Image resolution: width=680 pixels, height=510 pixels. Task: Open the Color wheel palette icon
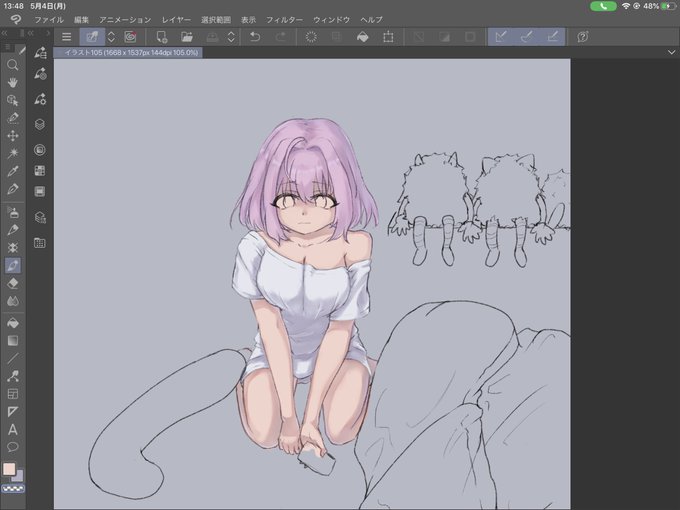40,150
